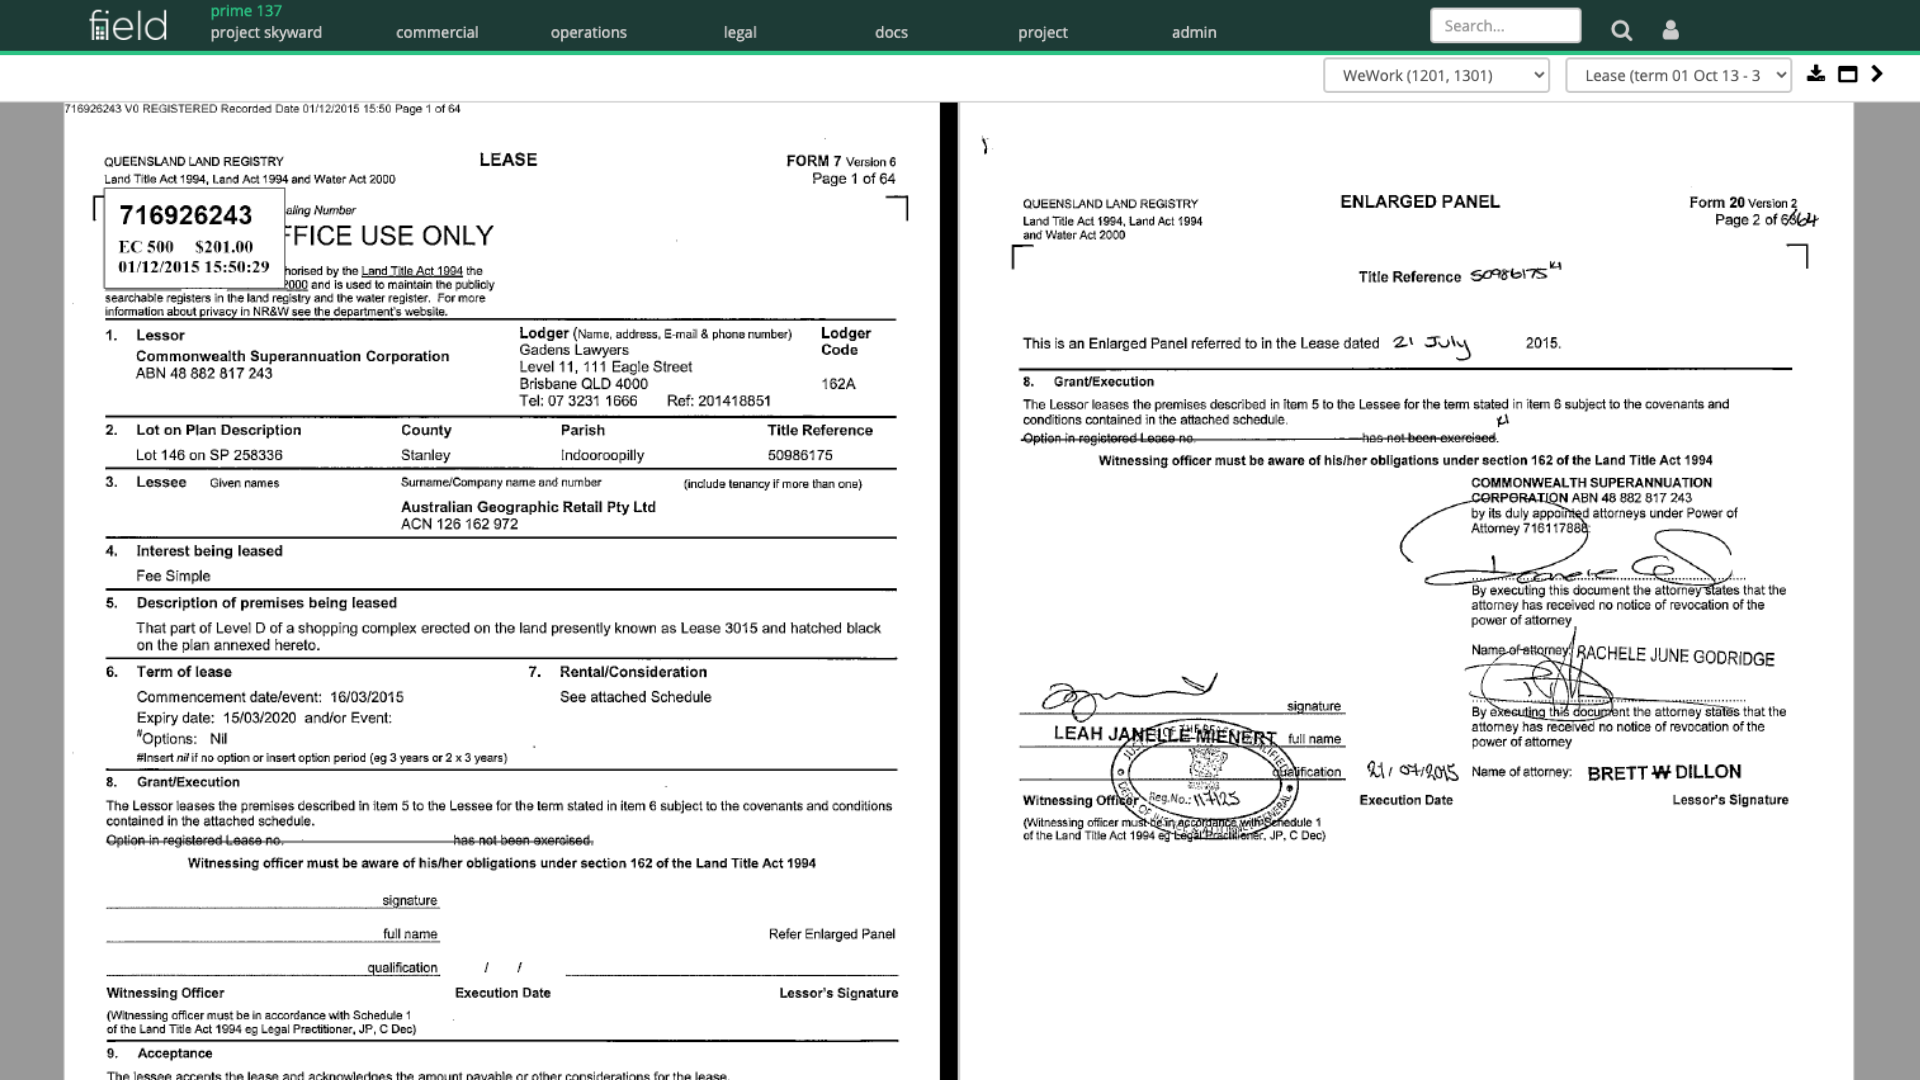This screenshot has height=1080, width=1920.
Task: Click 'RACHELE JUNE GODRIDGE' attorney name
Action: [x=1676, y=657]
